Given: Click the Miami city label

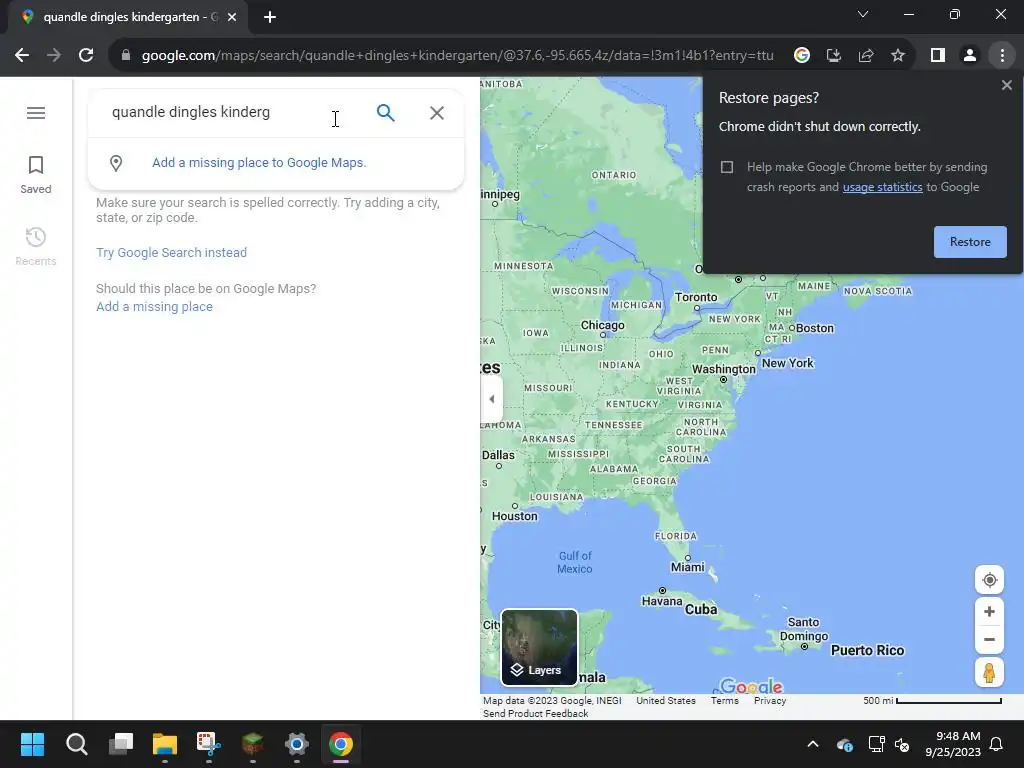Looking at the screenshot, I should (688, 567).
